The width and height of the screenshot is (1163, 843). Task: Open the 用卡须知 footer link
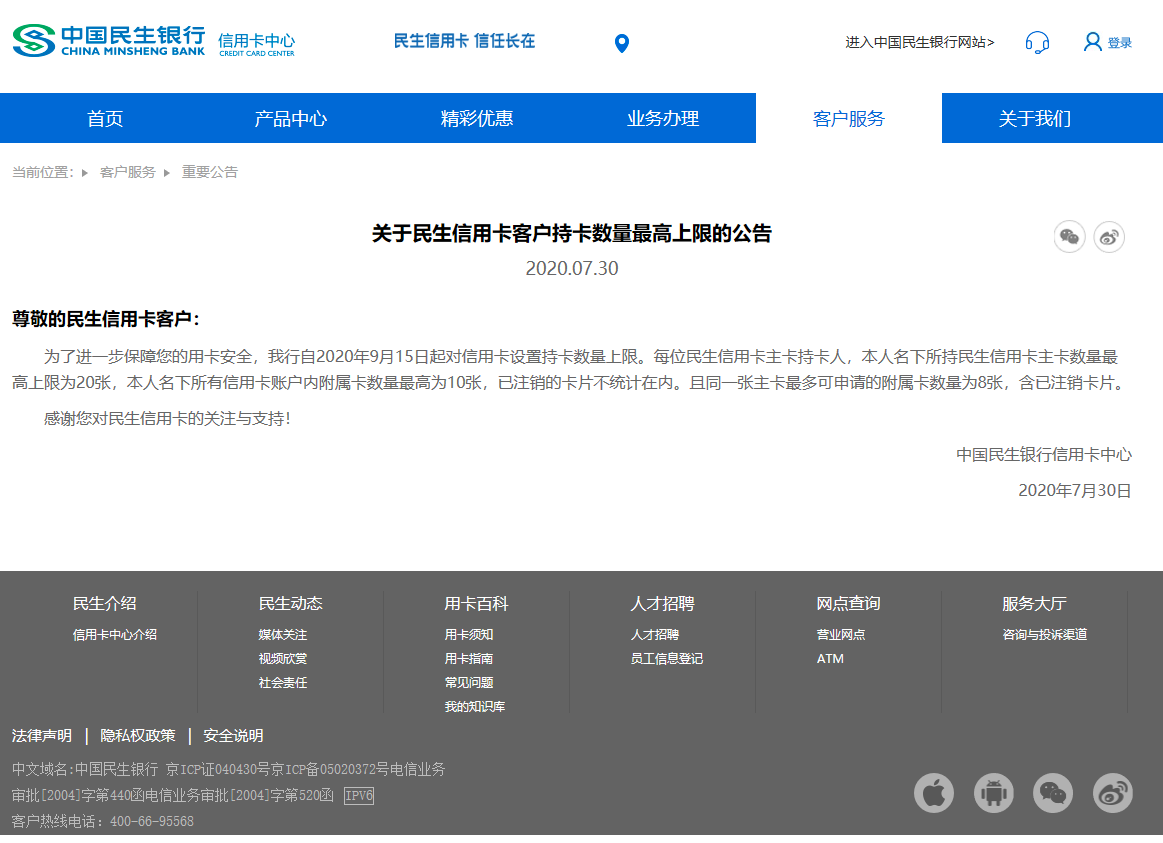[469, 635]
